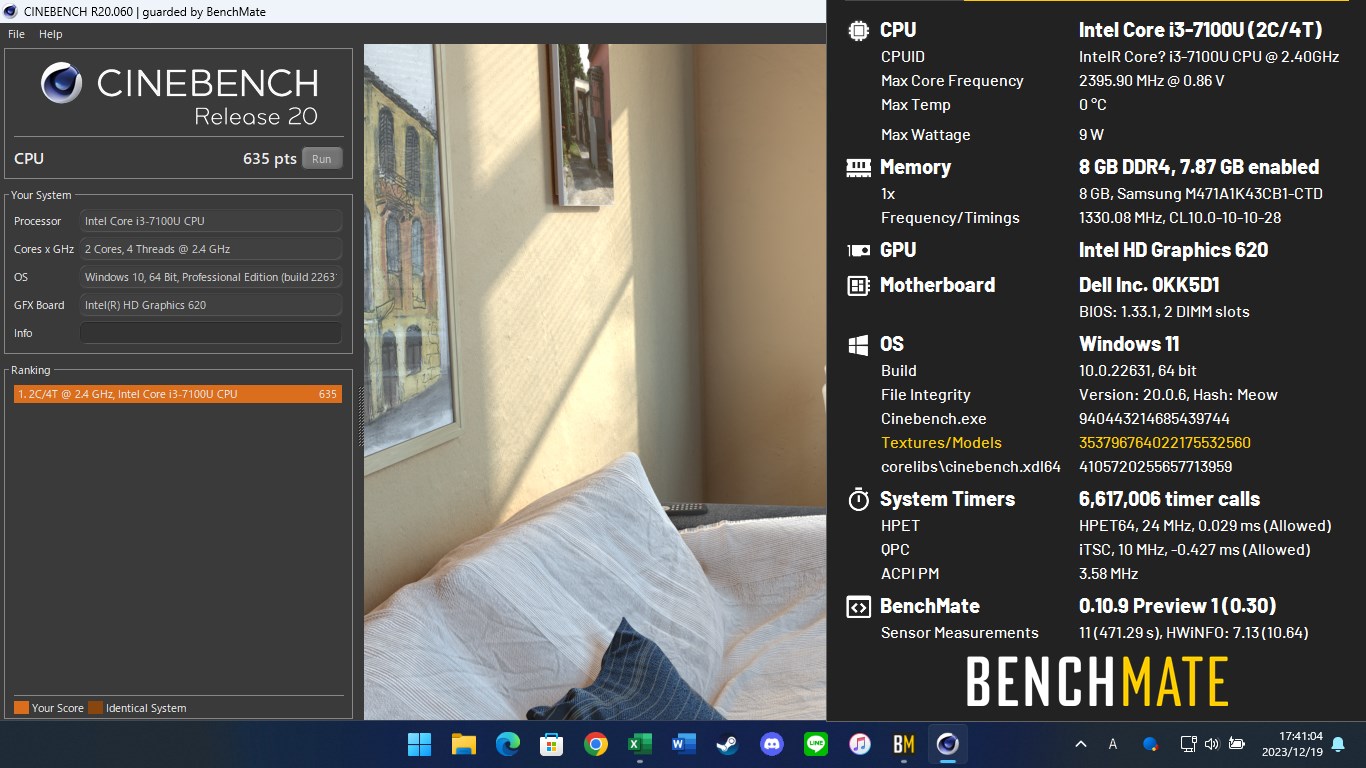
Task: Click the Build 10.0.22631 value
Action: pos(1138,371)
